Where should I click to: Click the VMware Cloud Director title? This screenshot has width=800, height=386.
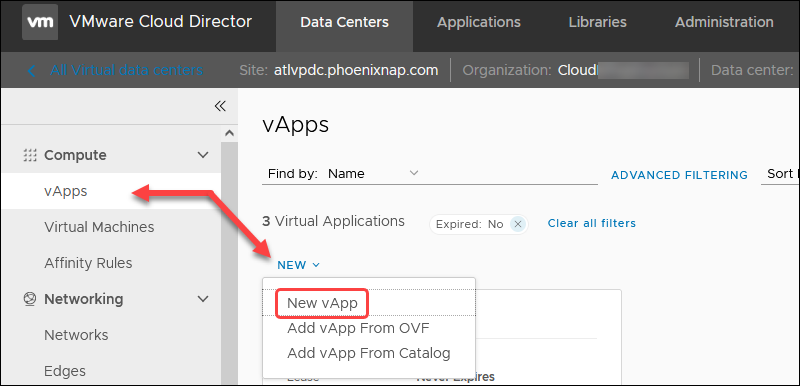coord(160,21)
